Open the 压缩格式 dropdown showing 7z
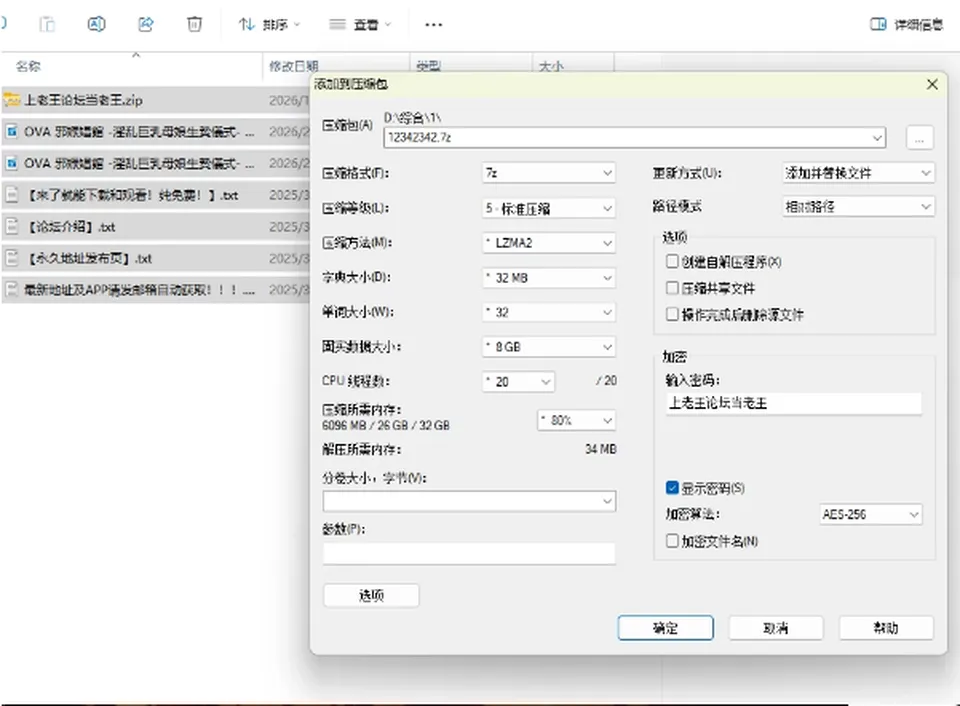The width and height of the screenshot is (960, 706). (549, 173)
